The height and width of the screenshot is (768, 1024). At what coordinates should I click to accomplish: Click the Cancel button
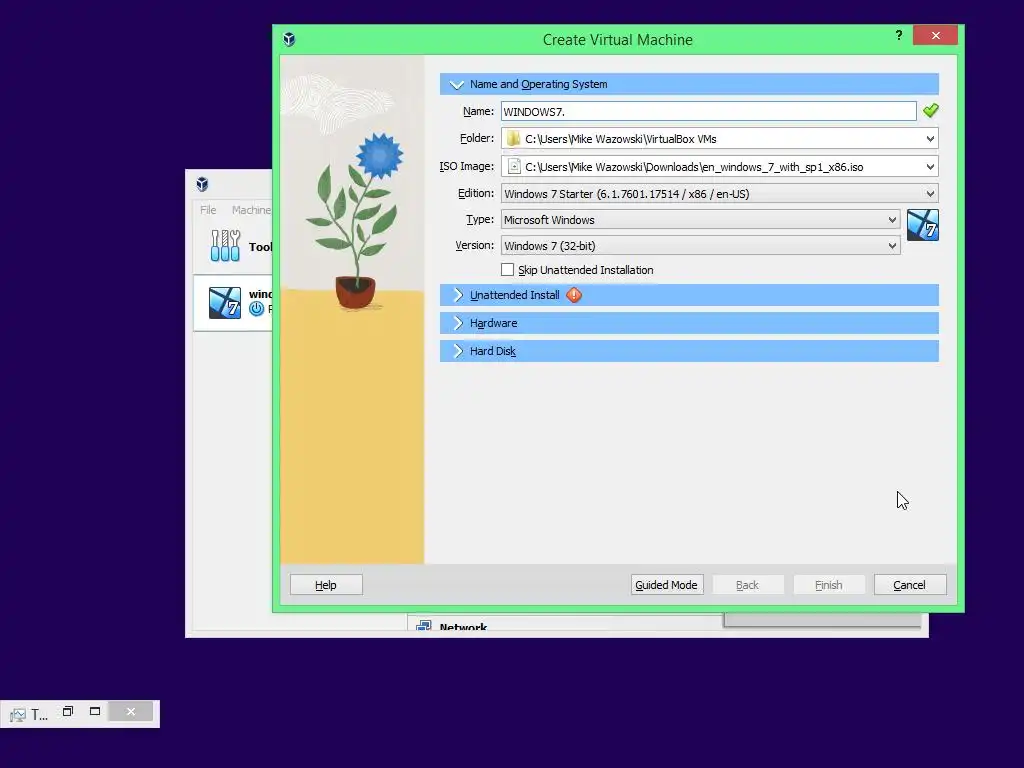(910, 585)
